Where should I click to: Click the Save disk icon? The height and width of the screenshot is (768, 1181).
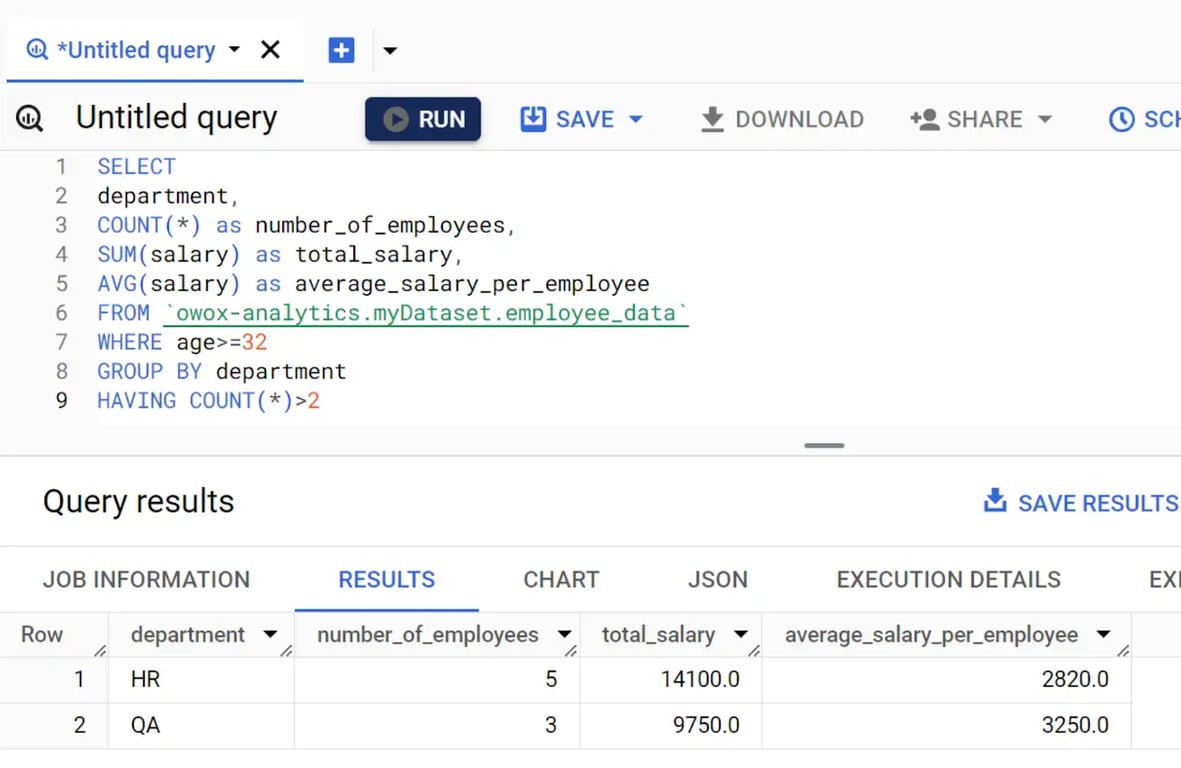click(x=533, y=119)
